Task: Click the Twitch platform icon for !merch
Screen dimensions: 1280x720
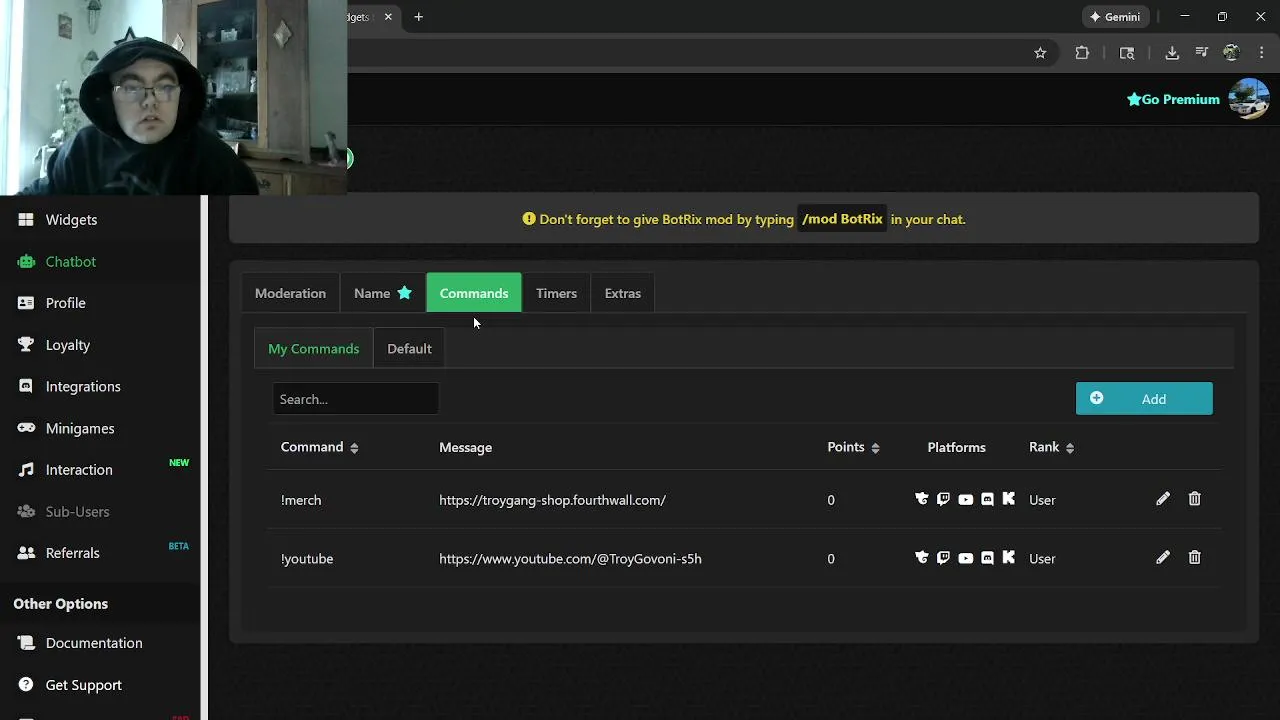Action: [x=943, y=499]
